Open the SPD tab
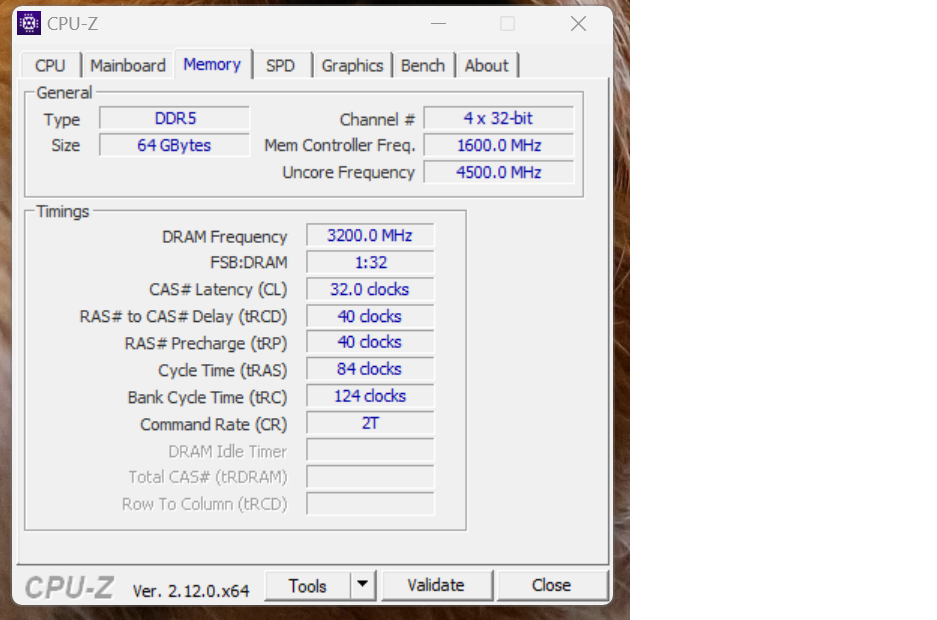The height and width of the screenshot is (620, 937). pyautogui.click(x=280, y=65)
